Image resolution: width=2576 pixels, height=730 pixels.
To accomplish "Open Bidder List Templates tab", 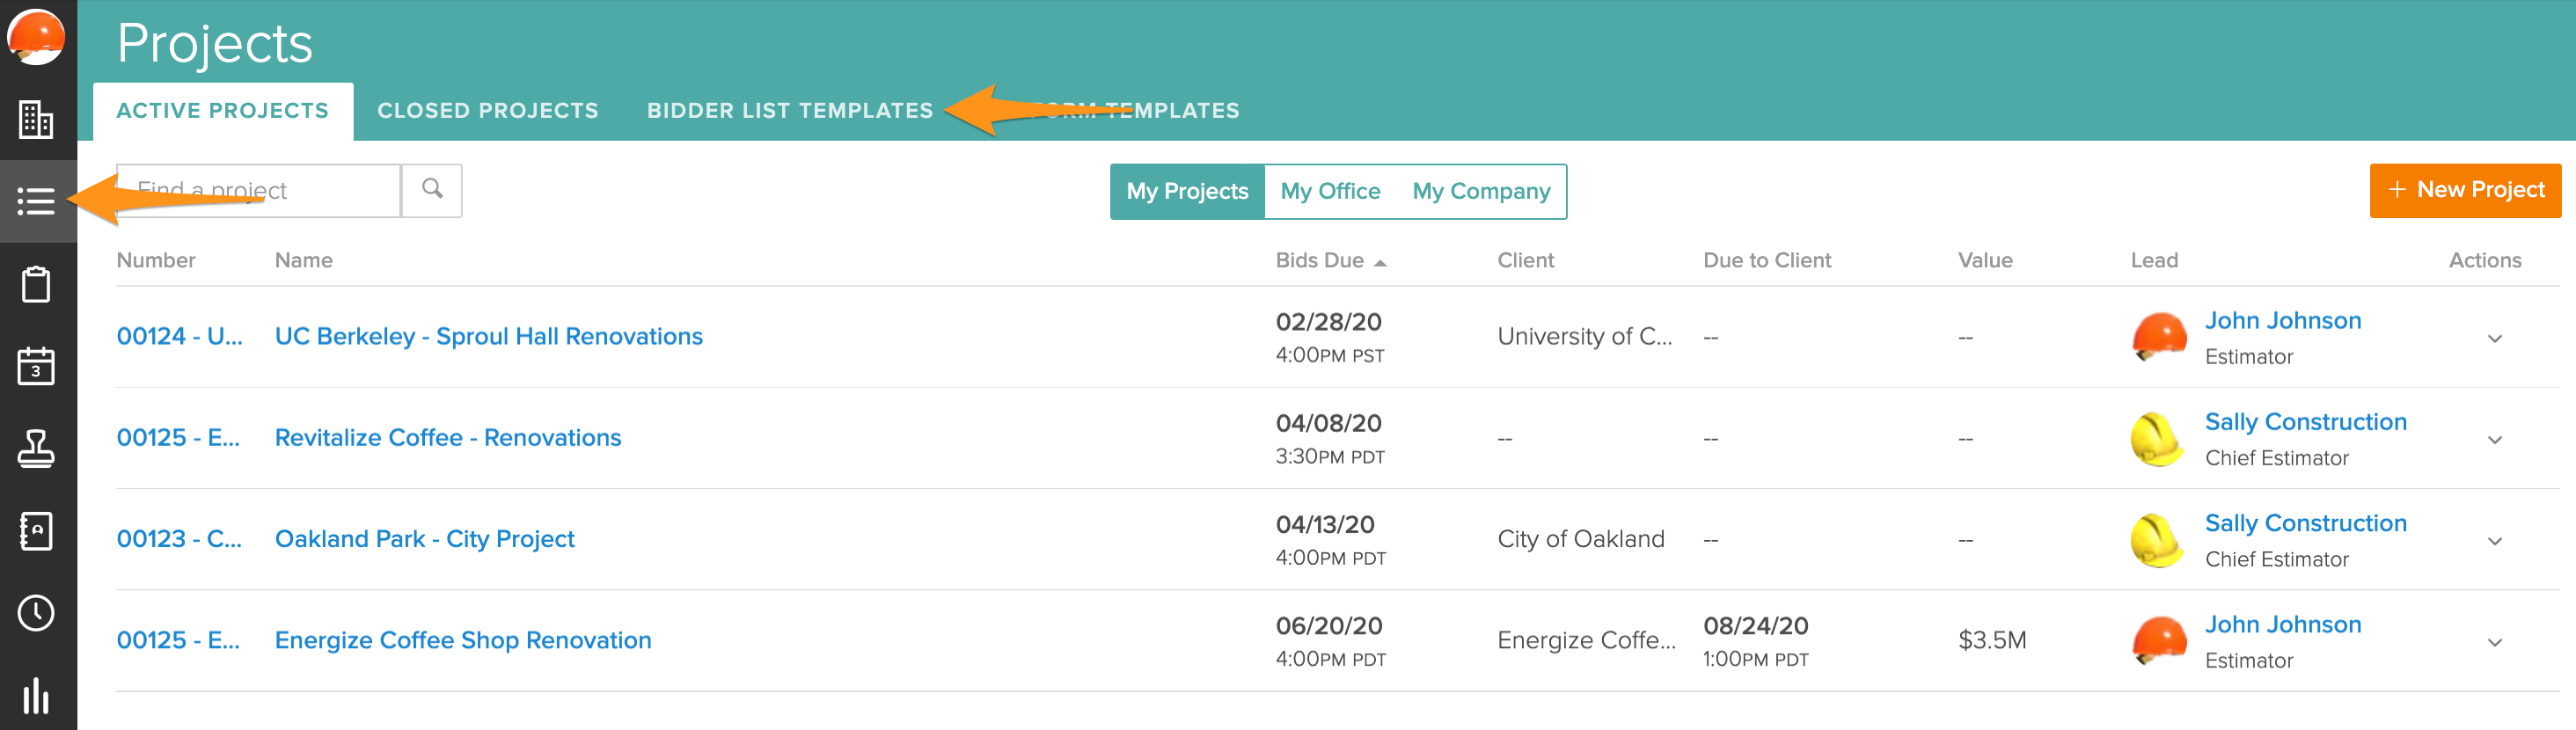I will [789, 111].
